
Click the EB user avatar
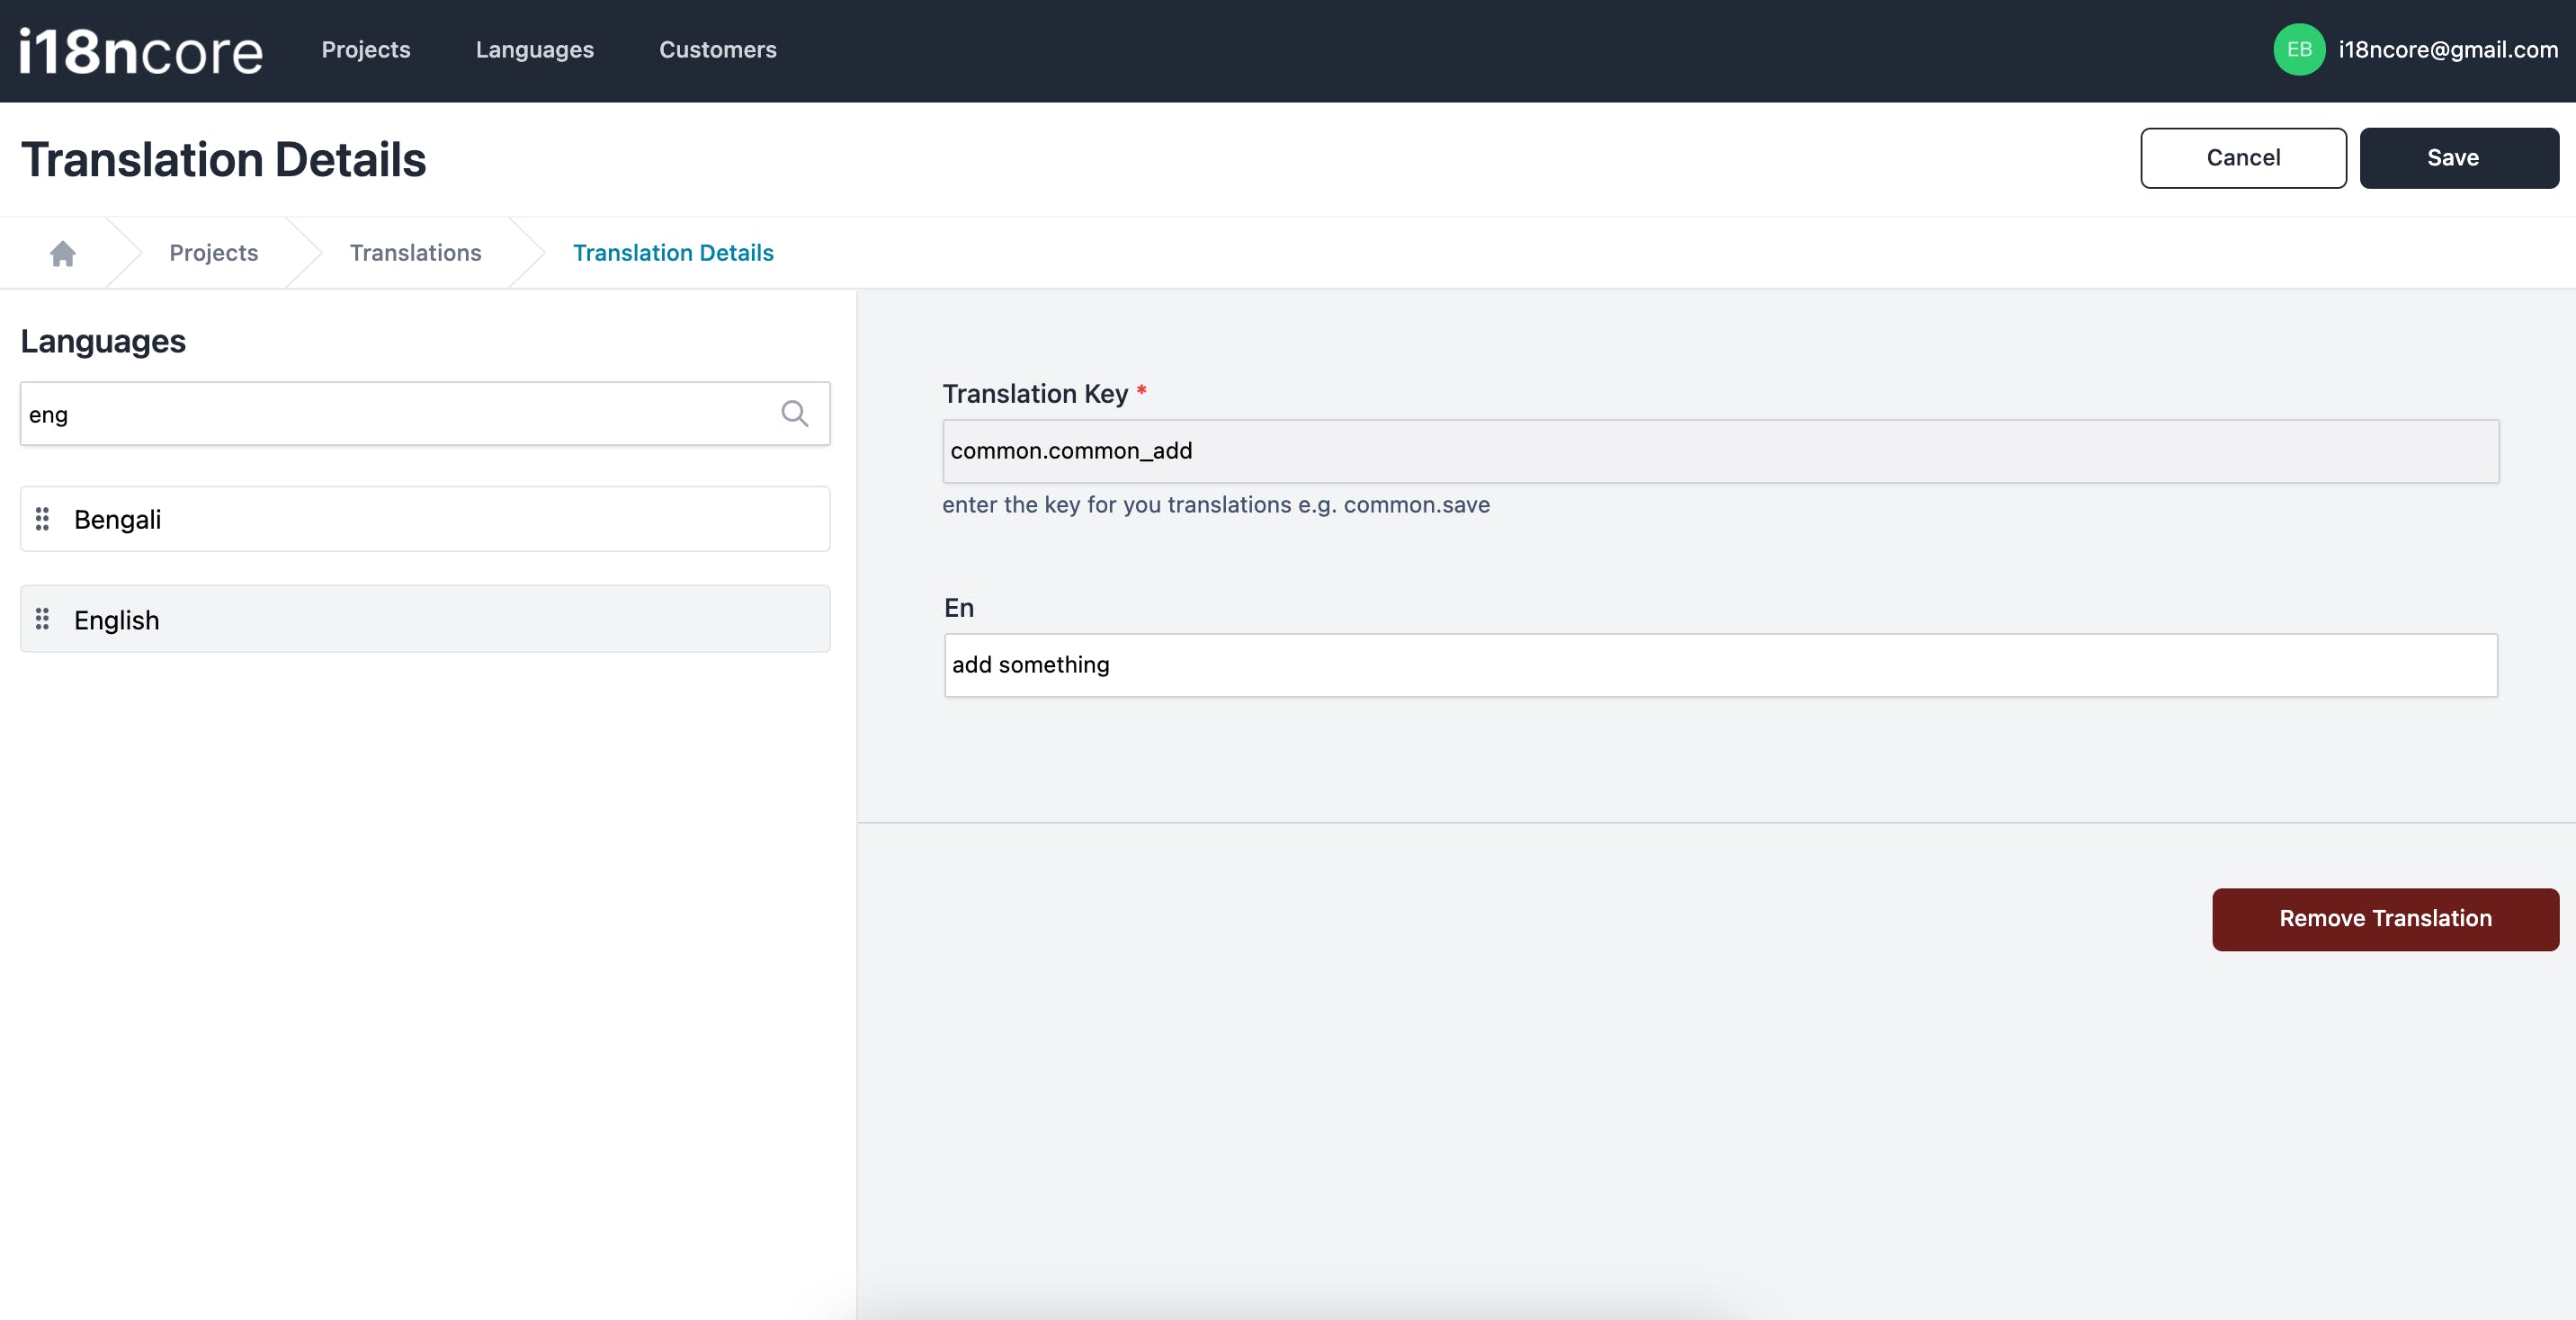[2298, 50]
